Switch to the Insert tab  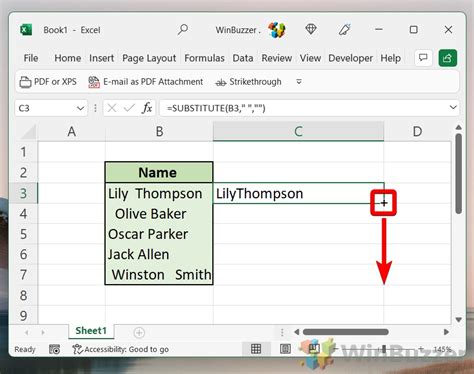click(101, 58)
